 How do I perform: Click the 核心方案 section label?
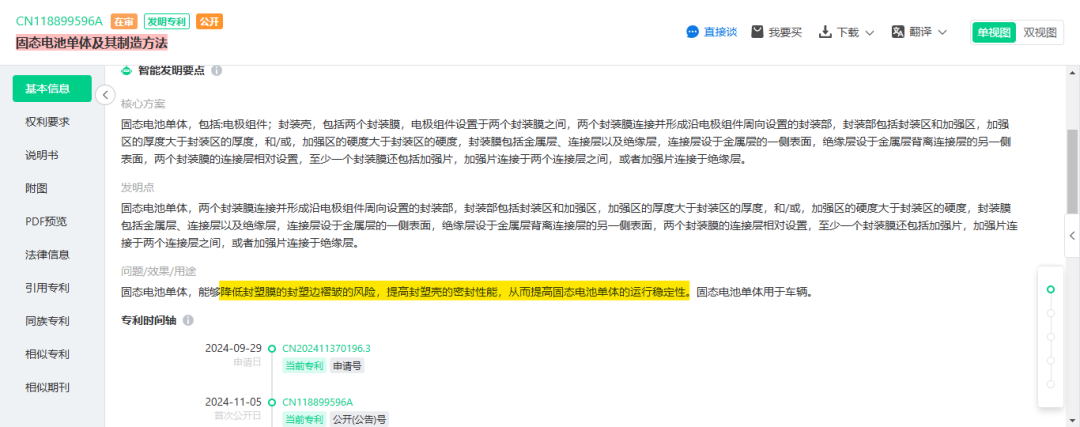[x=143, y=105]
